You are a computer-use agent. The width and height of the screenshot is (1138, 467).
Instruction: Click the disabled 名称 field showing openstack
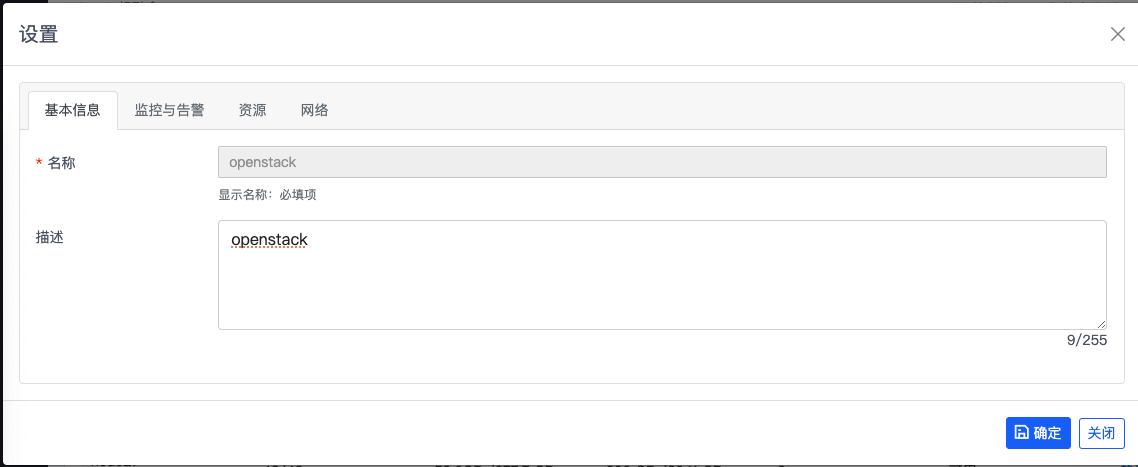[x=662, y=162]
